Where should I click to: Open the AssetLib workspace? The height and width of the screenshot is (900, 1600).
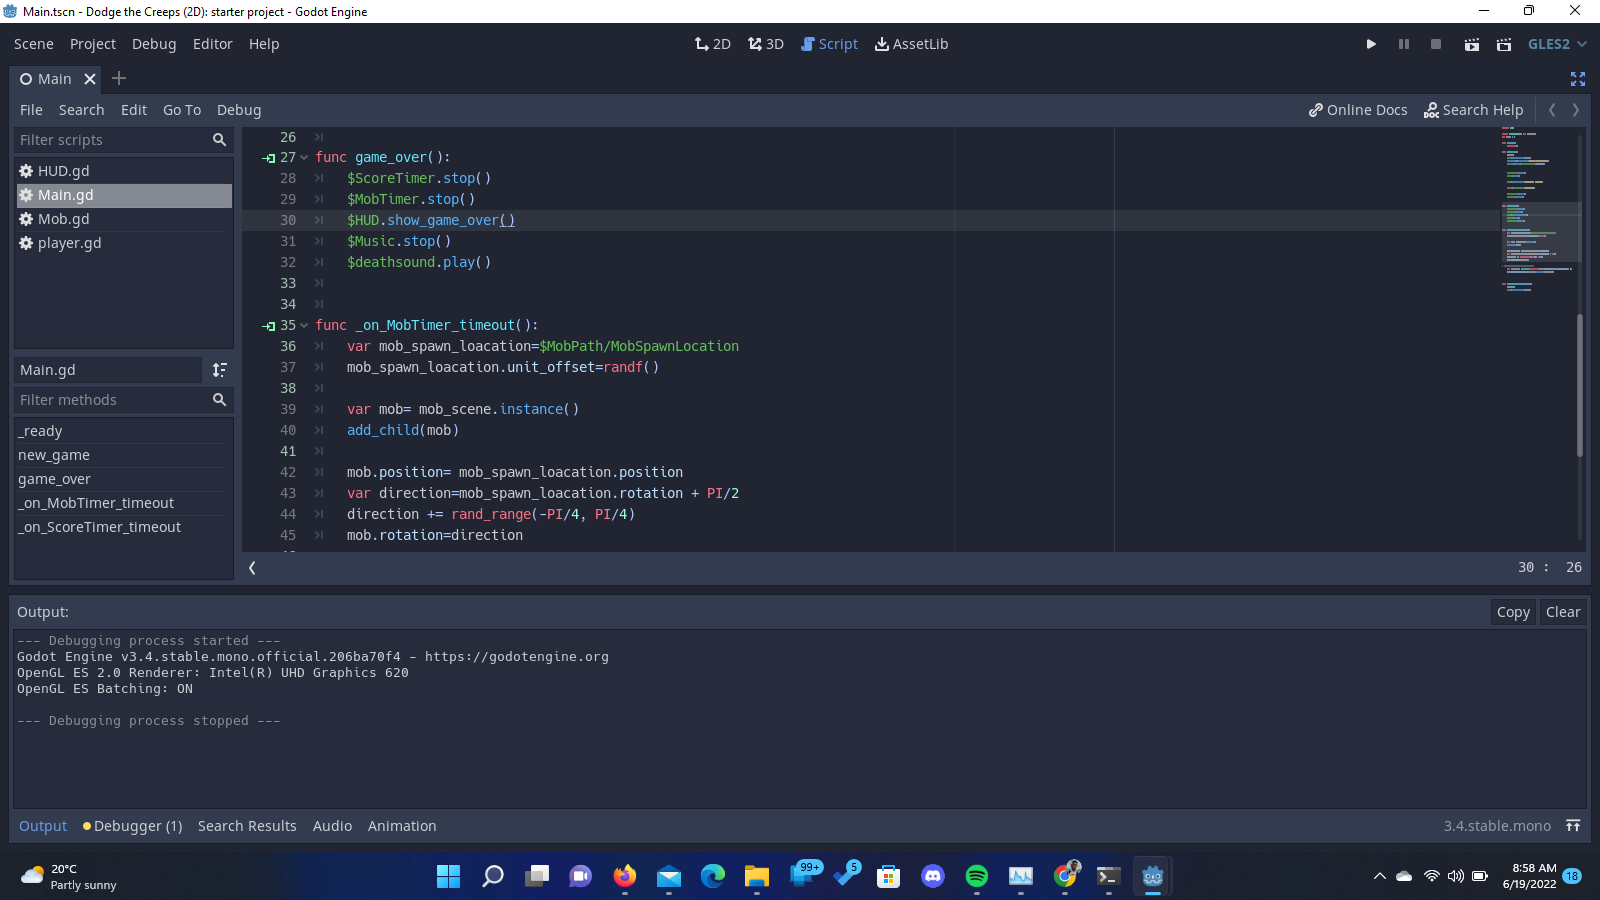[x=911, y=44]
